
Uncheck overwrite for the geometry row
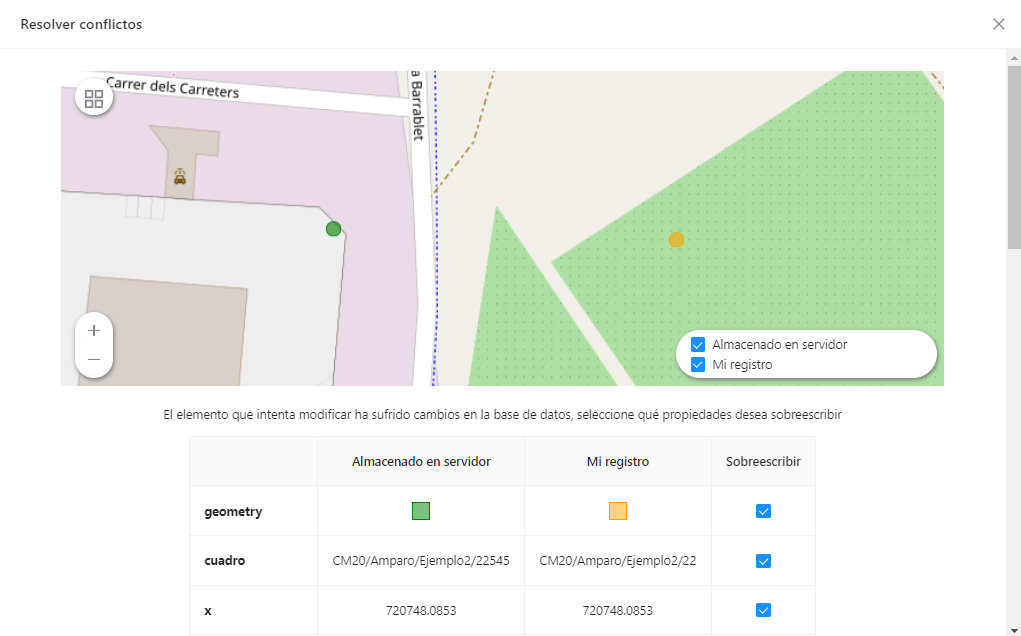click(x=763, y=511)
